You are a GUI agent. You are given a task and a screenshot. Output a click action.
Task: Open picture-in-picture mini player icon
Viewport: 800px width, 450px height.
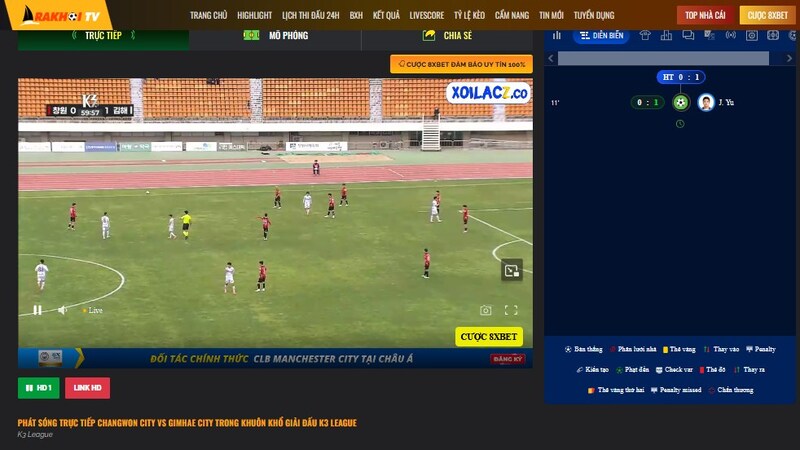[x=512, y=270]
